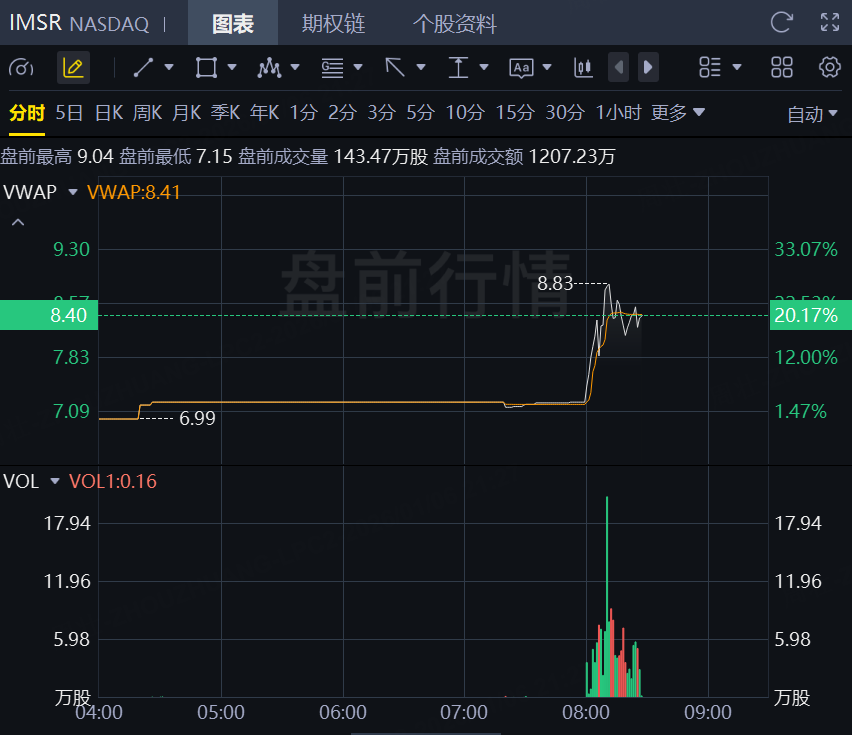Expand wave pattern tool dropdown
Viewport: 852px width, 735px height.
point(295,67)
